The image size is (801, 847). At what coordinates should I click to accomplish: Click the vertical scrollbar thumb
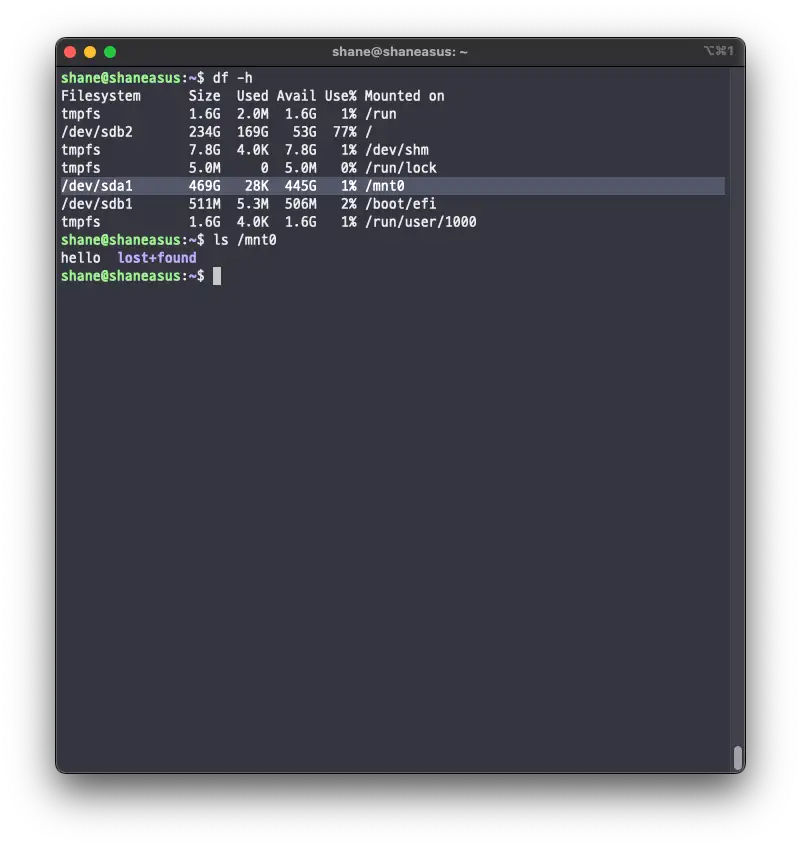738,757
